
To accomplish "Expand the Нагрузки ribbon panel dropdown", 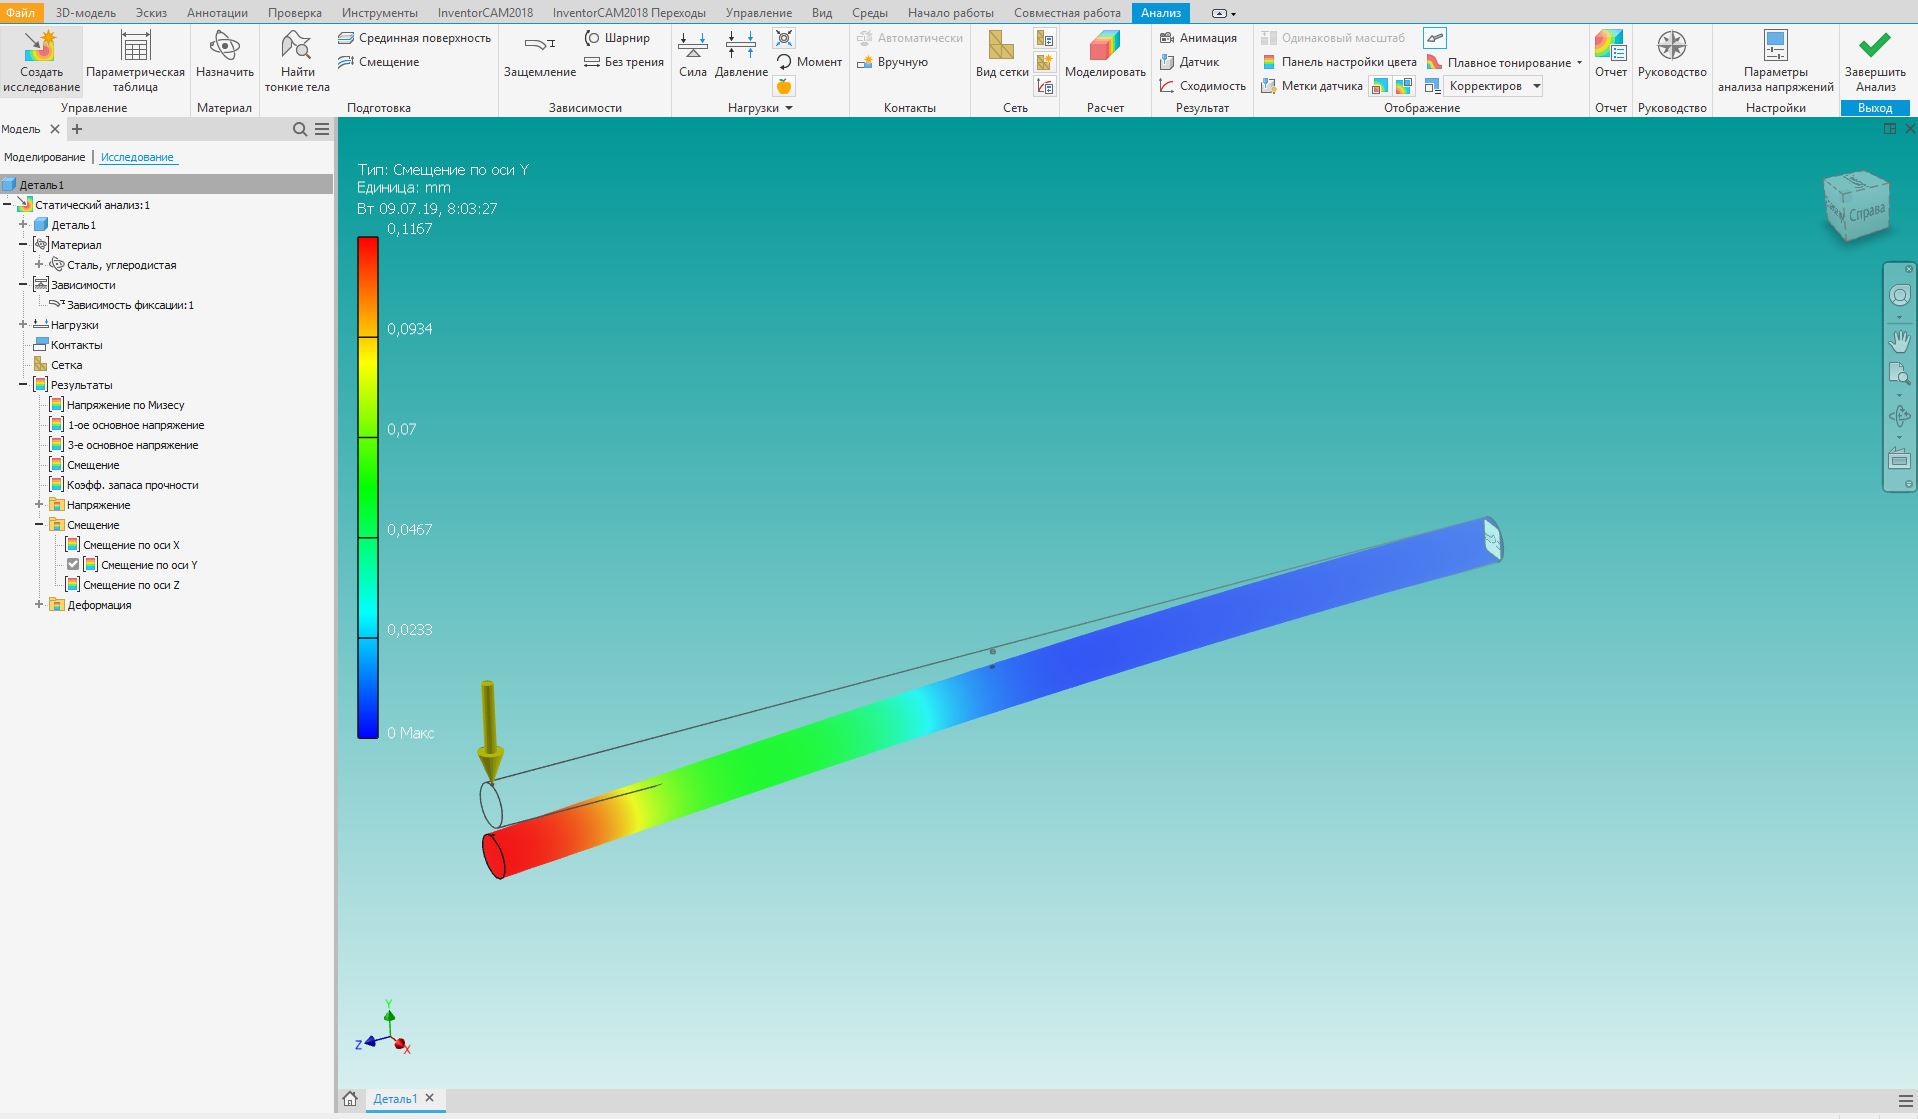I will pos(789,108).
